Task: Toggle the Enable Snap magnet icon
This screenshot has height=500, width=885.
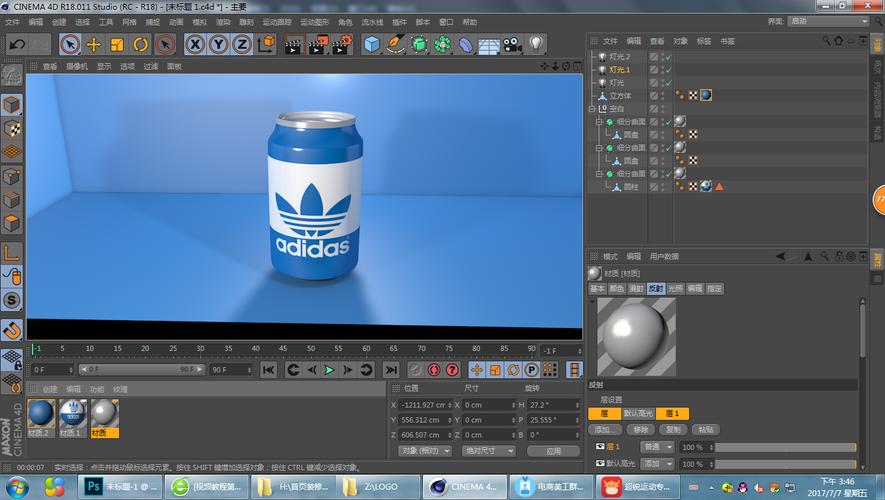Action: click(11, 330)
